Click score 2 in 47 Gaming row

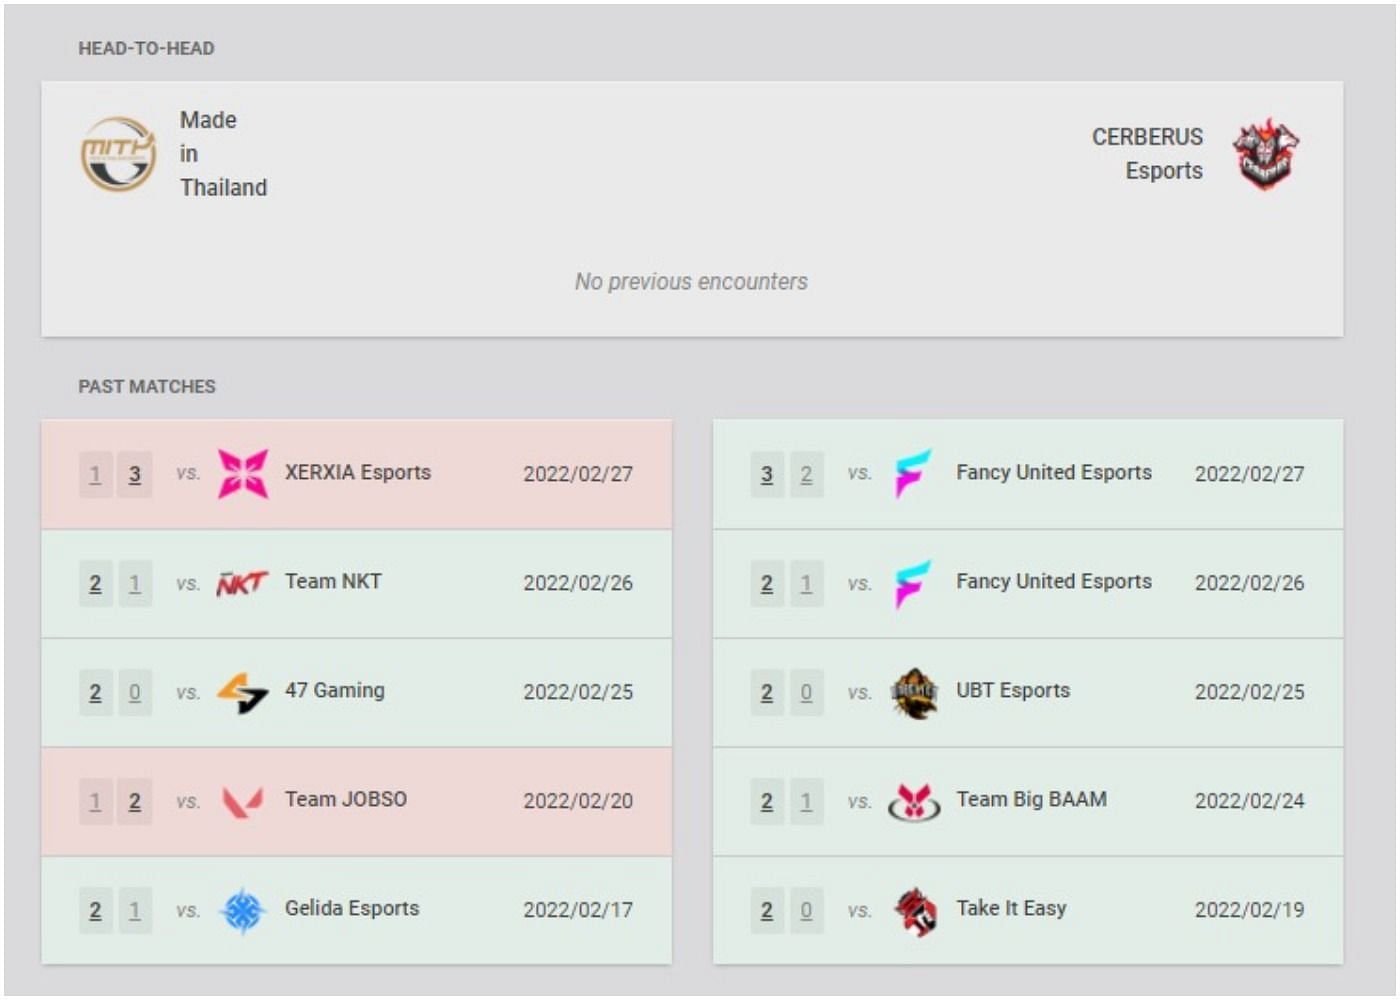[96, 692]
